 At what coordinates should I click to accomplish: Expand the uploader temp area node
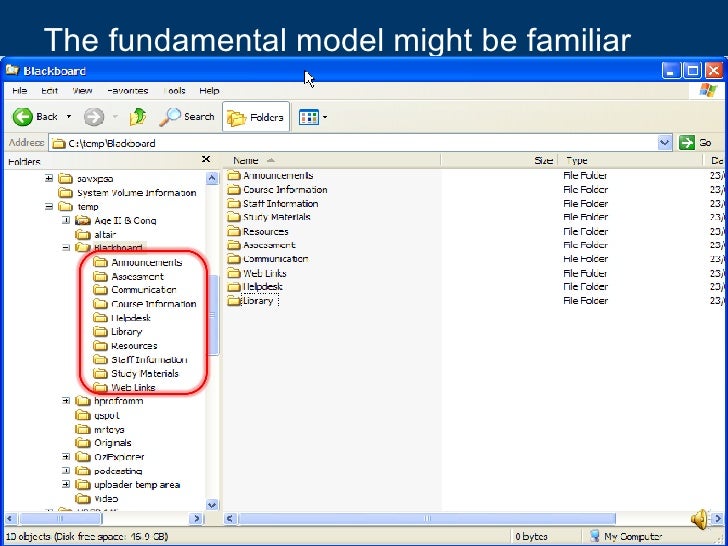66,484
